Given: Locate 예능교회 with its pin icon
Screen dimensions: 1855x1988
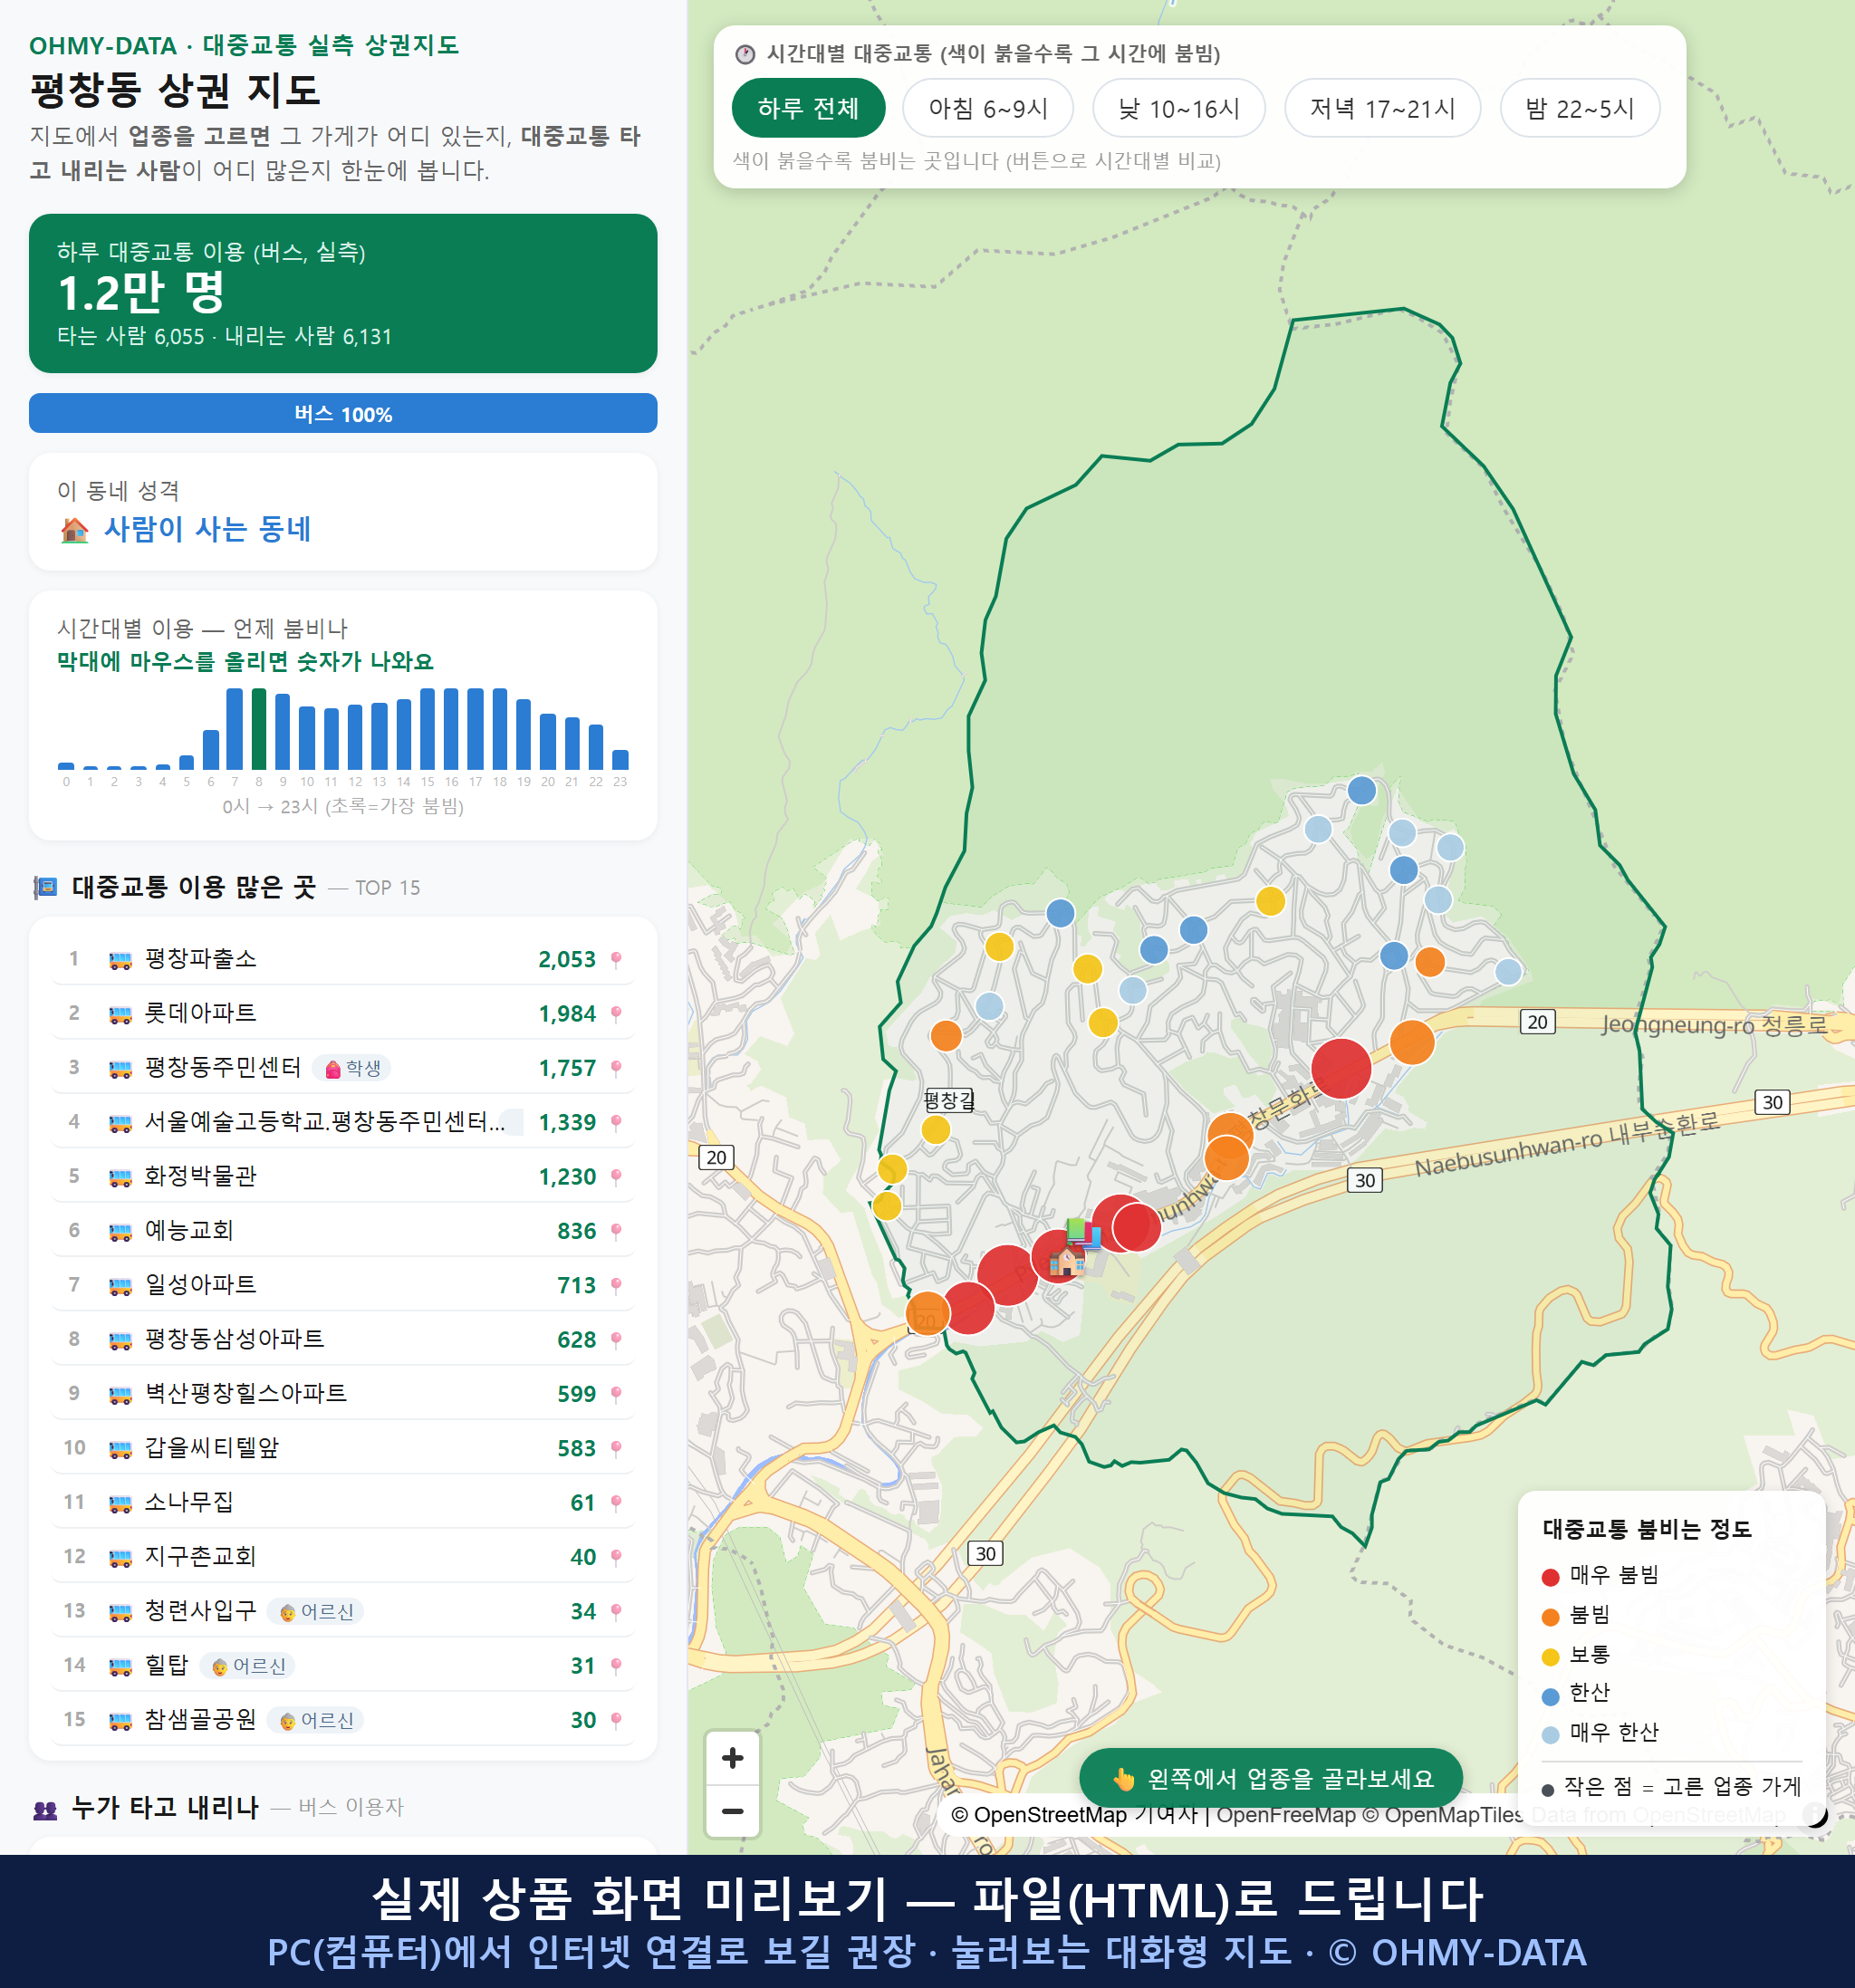Looking at the screenshot, I should coord(616,1231).
